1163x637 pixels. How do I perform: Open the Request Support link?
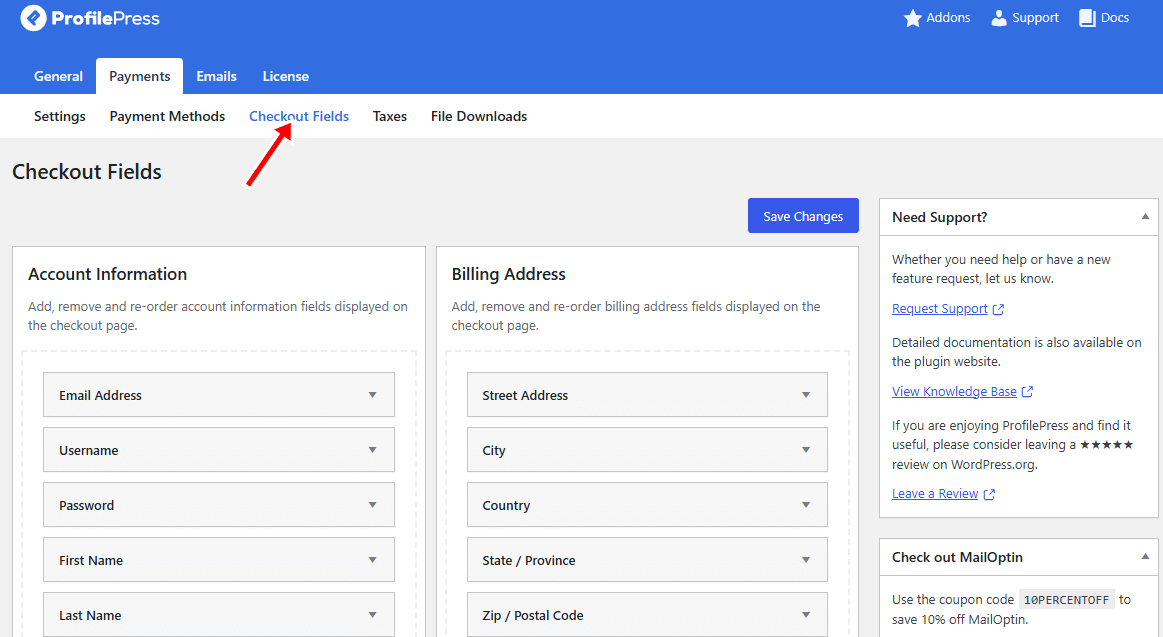[x=940, y=309]
